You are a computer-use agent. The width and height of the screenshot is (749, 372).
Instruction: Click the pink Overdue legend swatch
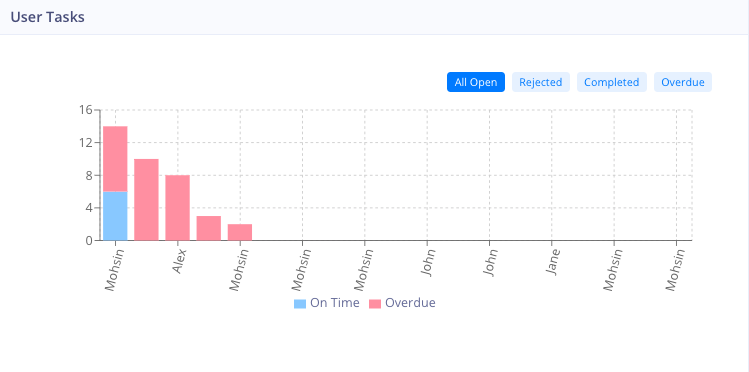(x=375, y=304)
